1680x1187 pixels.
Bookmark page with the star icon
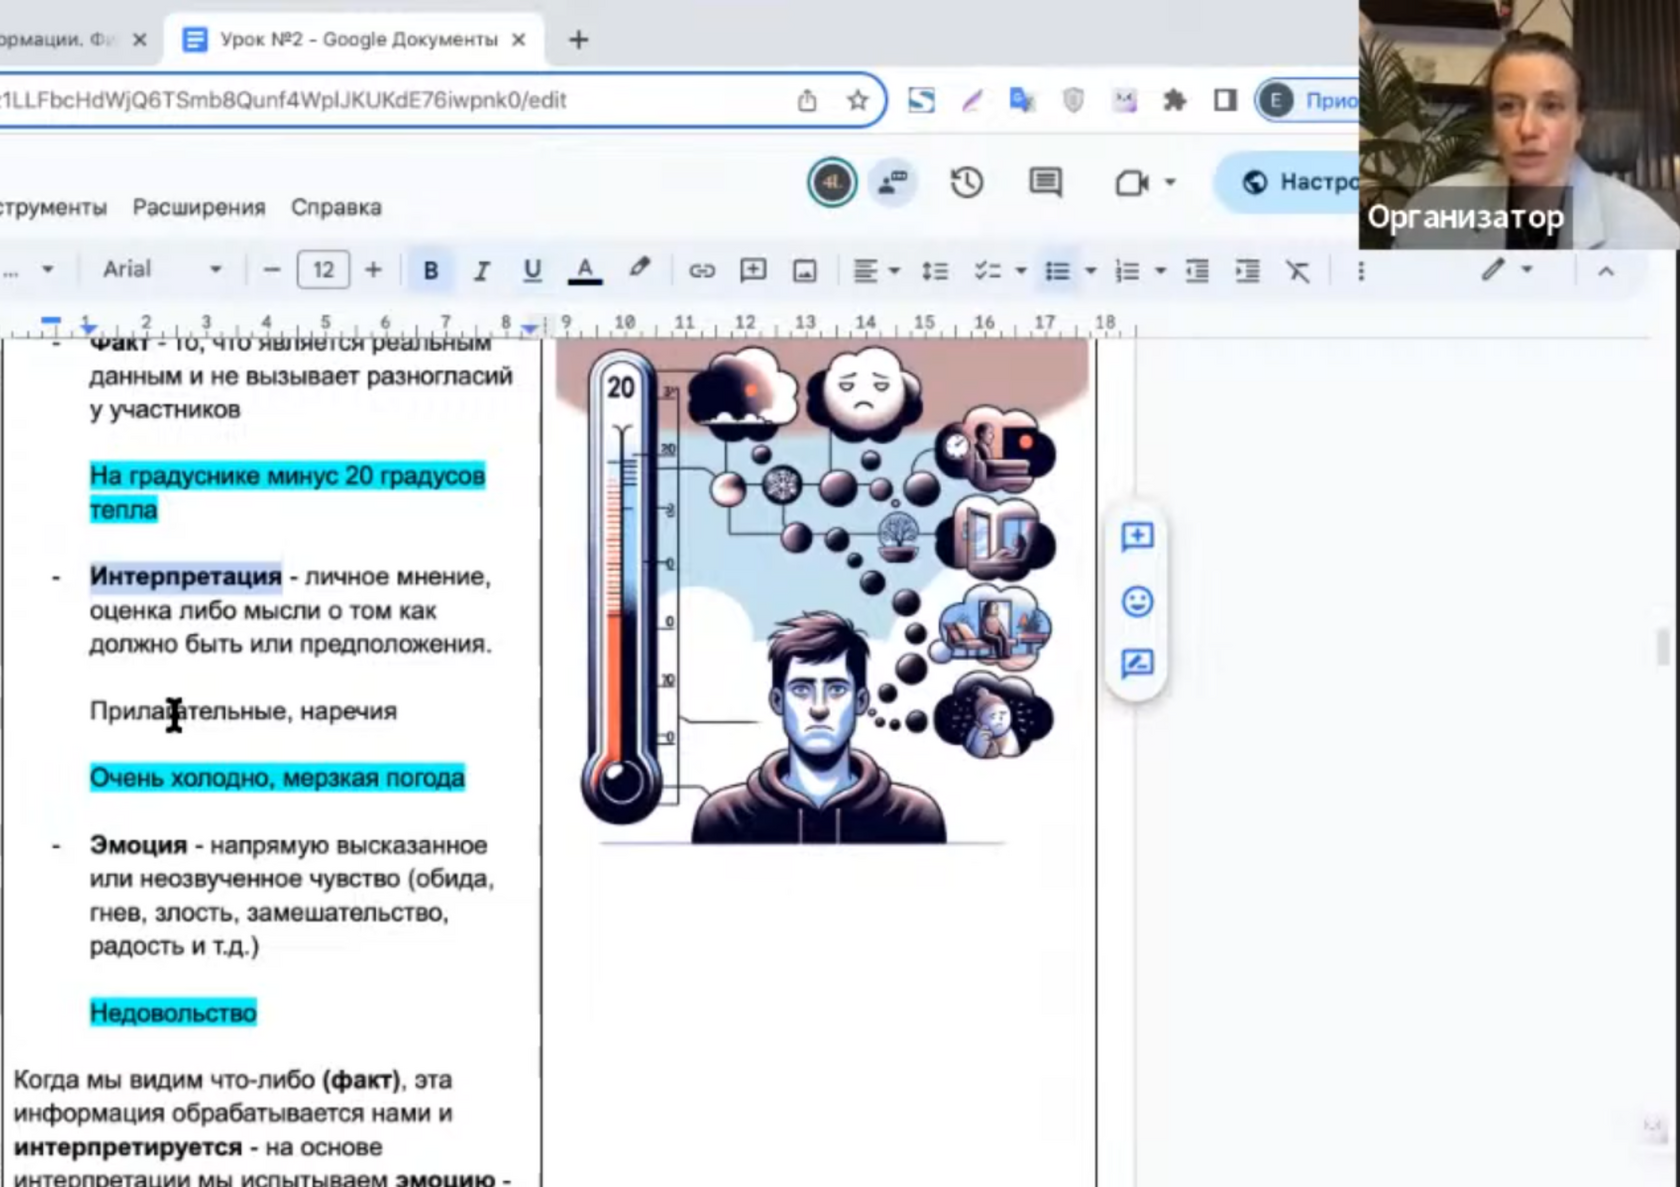[x=857, y=100]
